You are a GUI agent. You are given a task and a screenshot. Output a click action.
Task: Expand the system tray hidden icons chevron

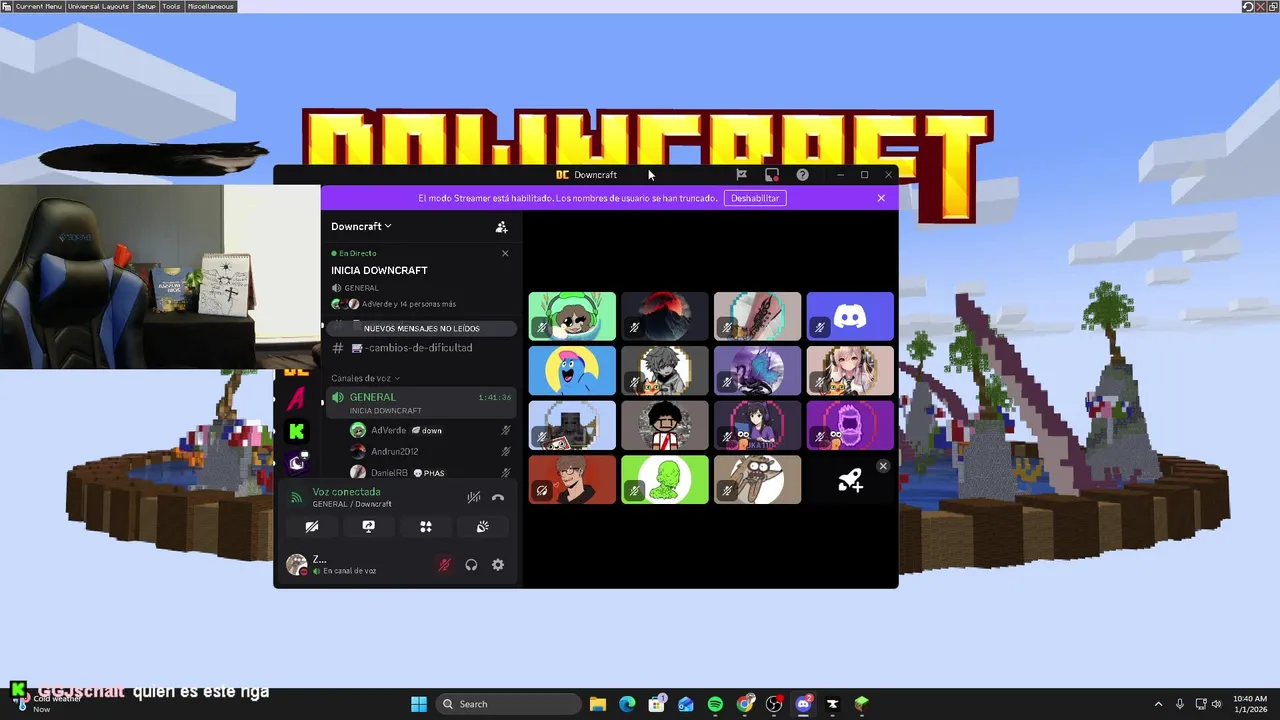point(1158,704)
